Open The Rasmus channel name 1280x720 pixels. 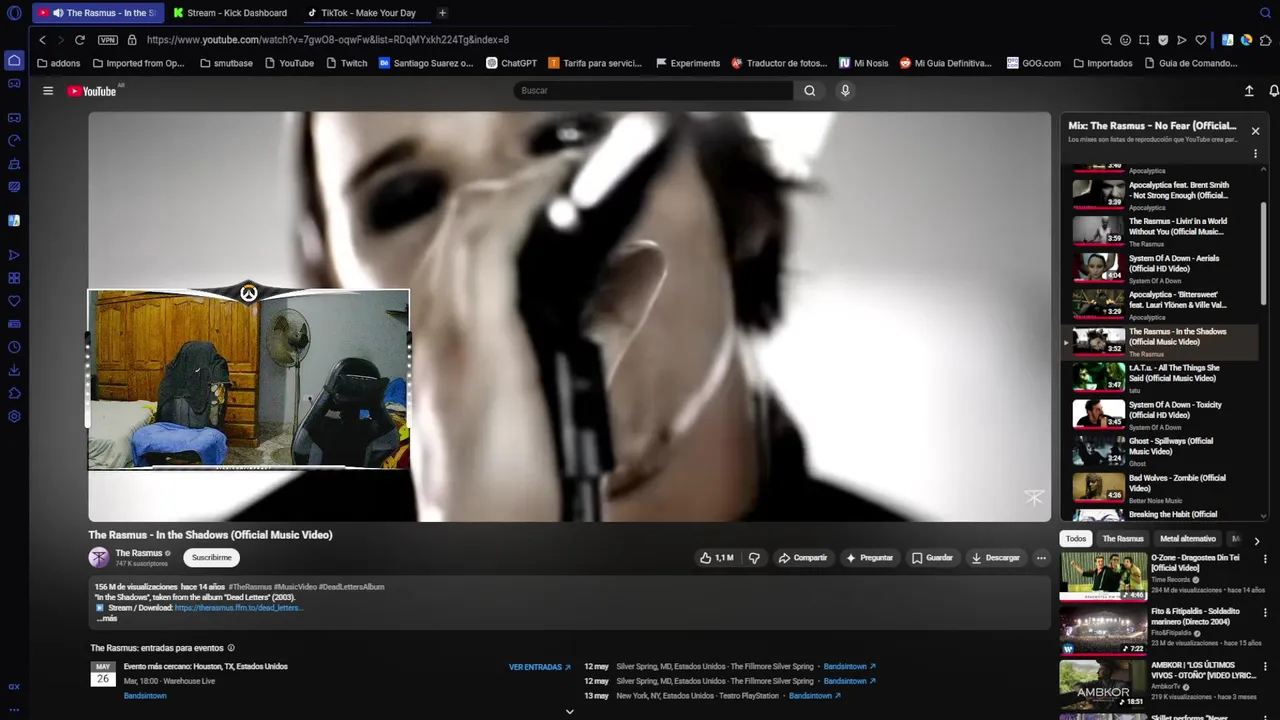[x=138, y=553]
